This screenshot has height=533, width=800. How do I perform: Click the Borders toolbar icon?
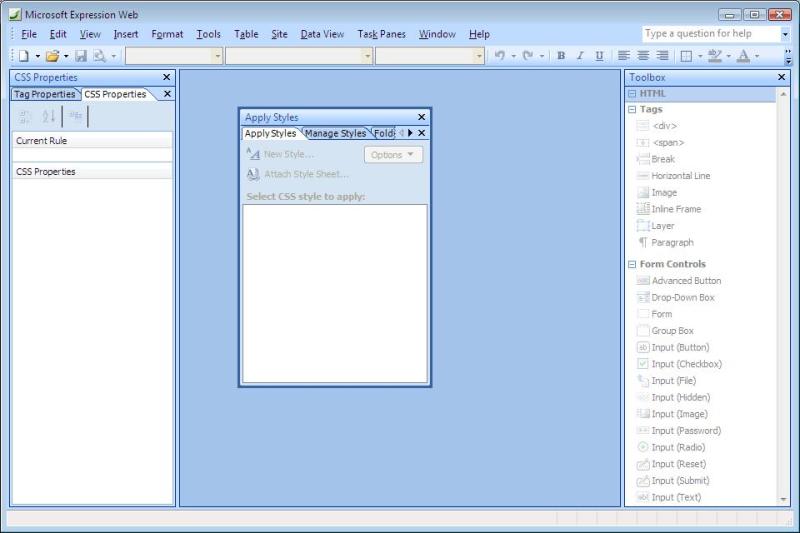[687, 56]
